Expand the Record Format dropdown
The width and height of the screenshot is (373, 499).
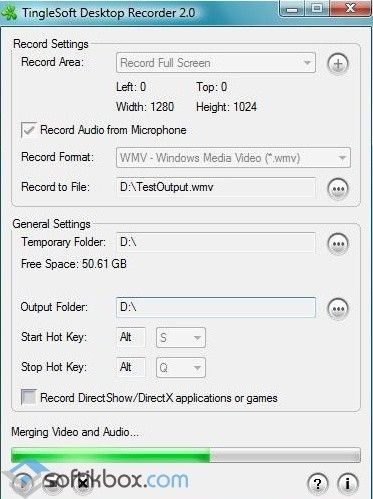pyautogui.click(x=233, y=158)
